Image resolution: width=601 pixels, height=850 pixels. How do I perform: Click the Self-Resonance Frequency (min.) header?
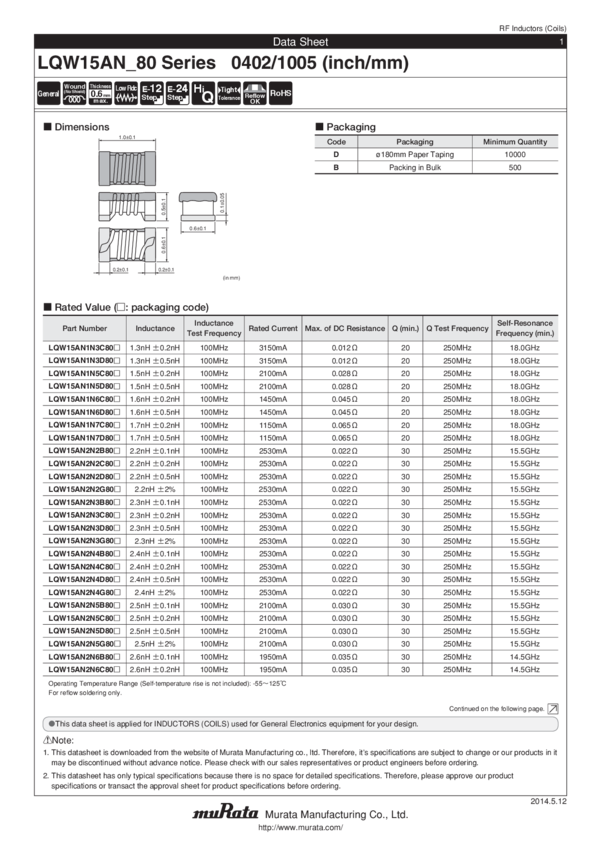pos(525,328)
